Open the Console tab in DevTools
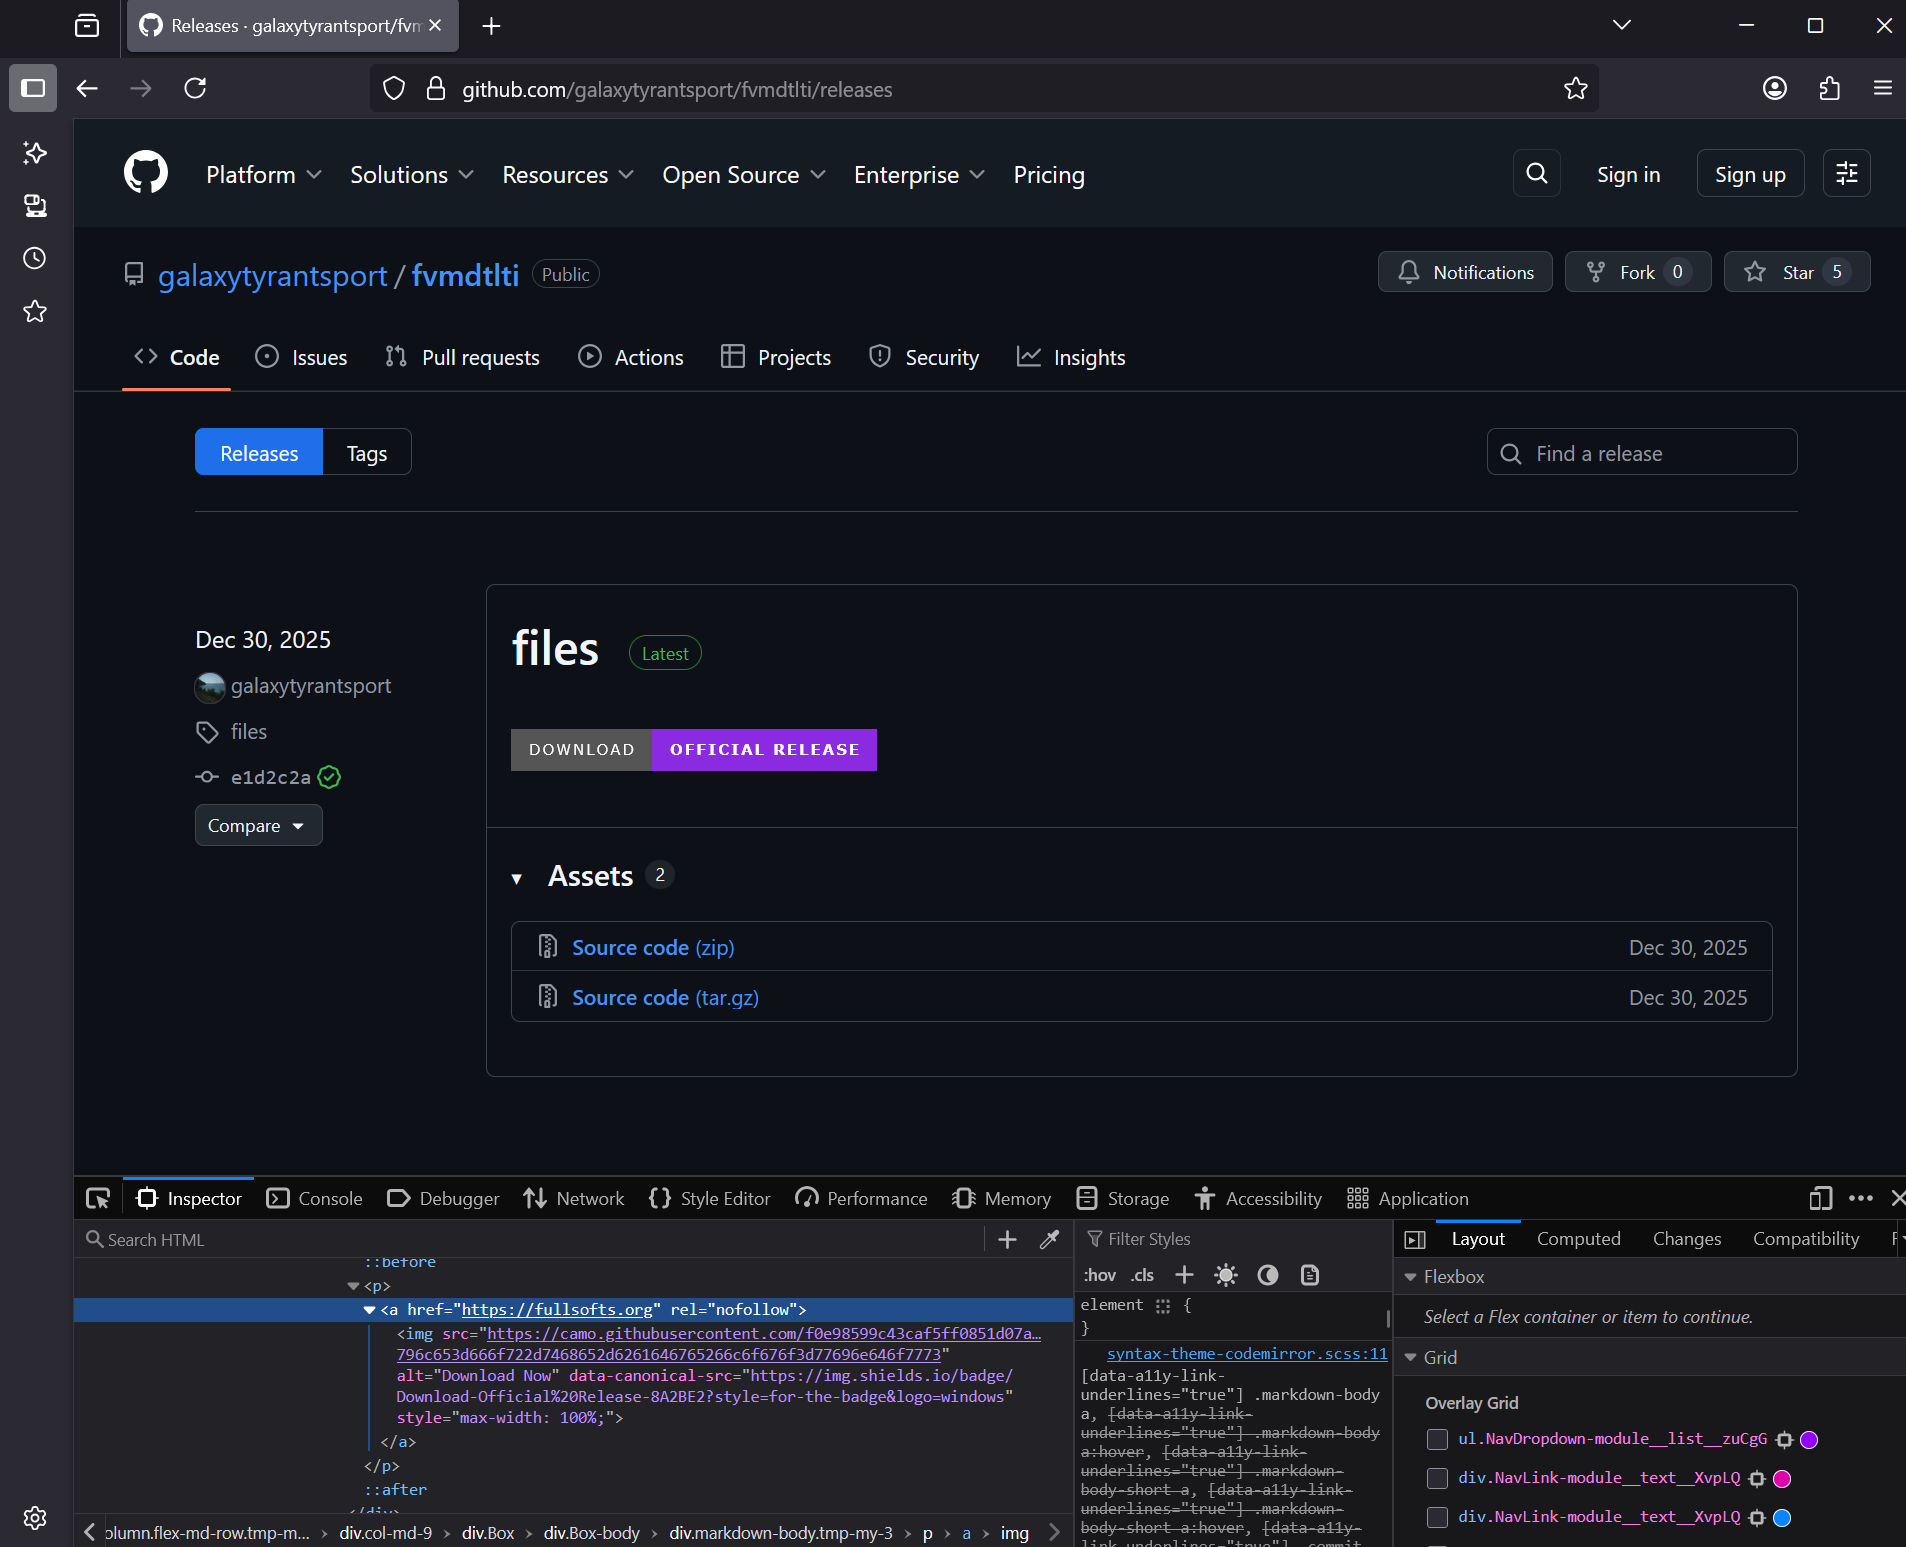1906x1547 pixels. click(x=315, y=1198)
